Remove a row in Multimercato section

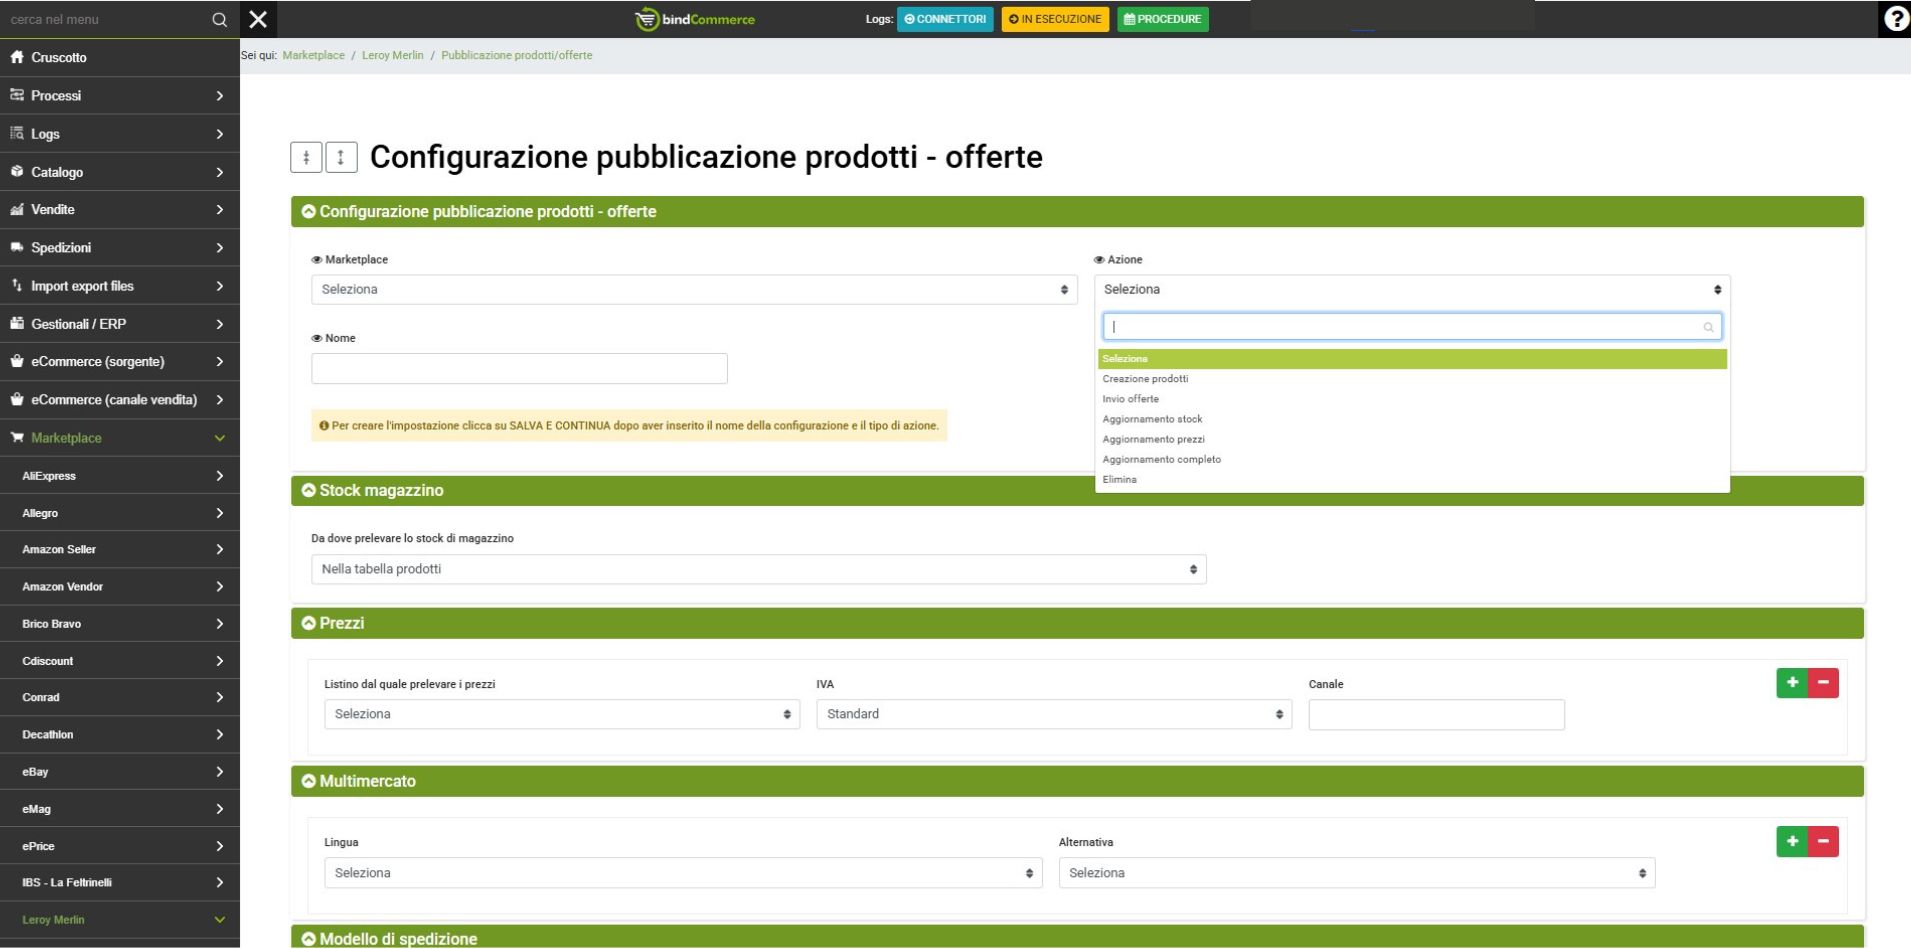(1823, 842)
